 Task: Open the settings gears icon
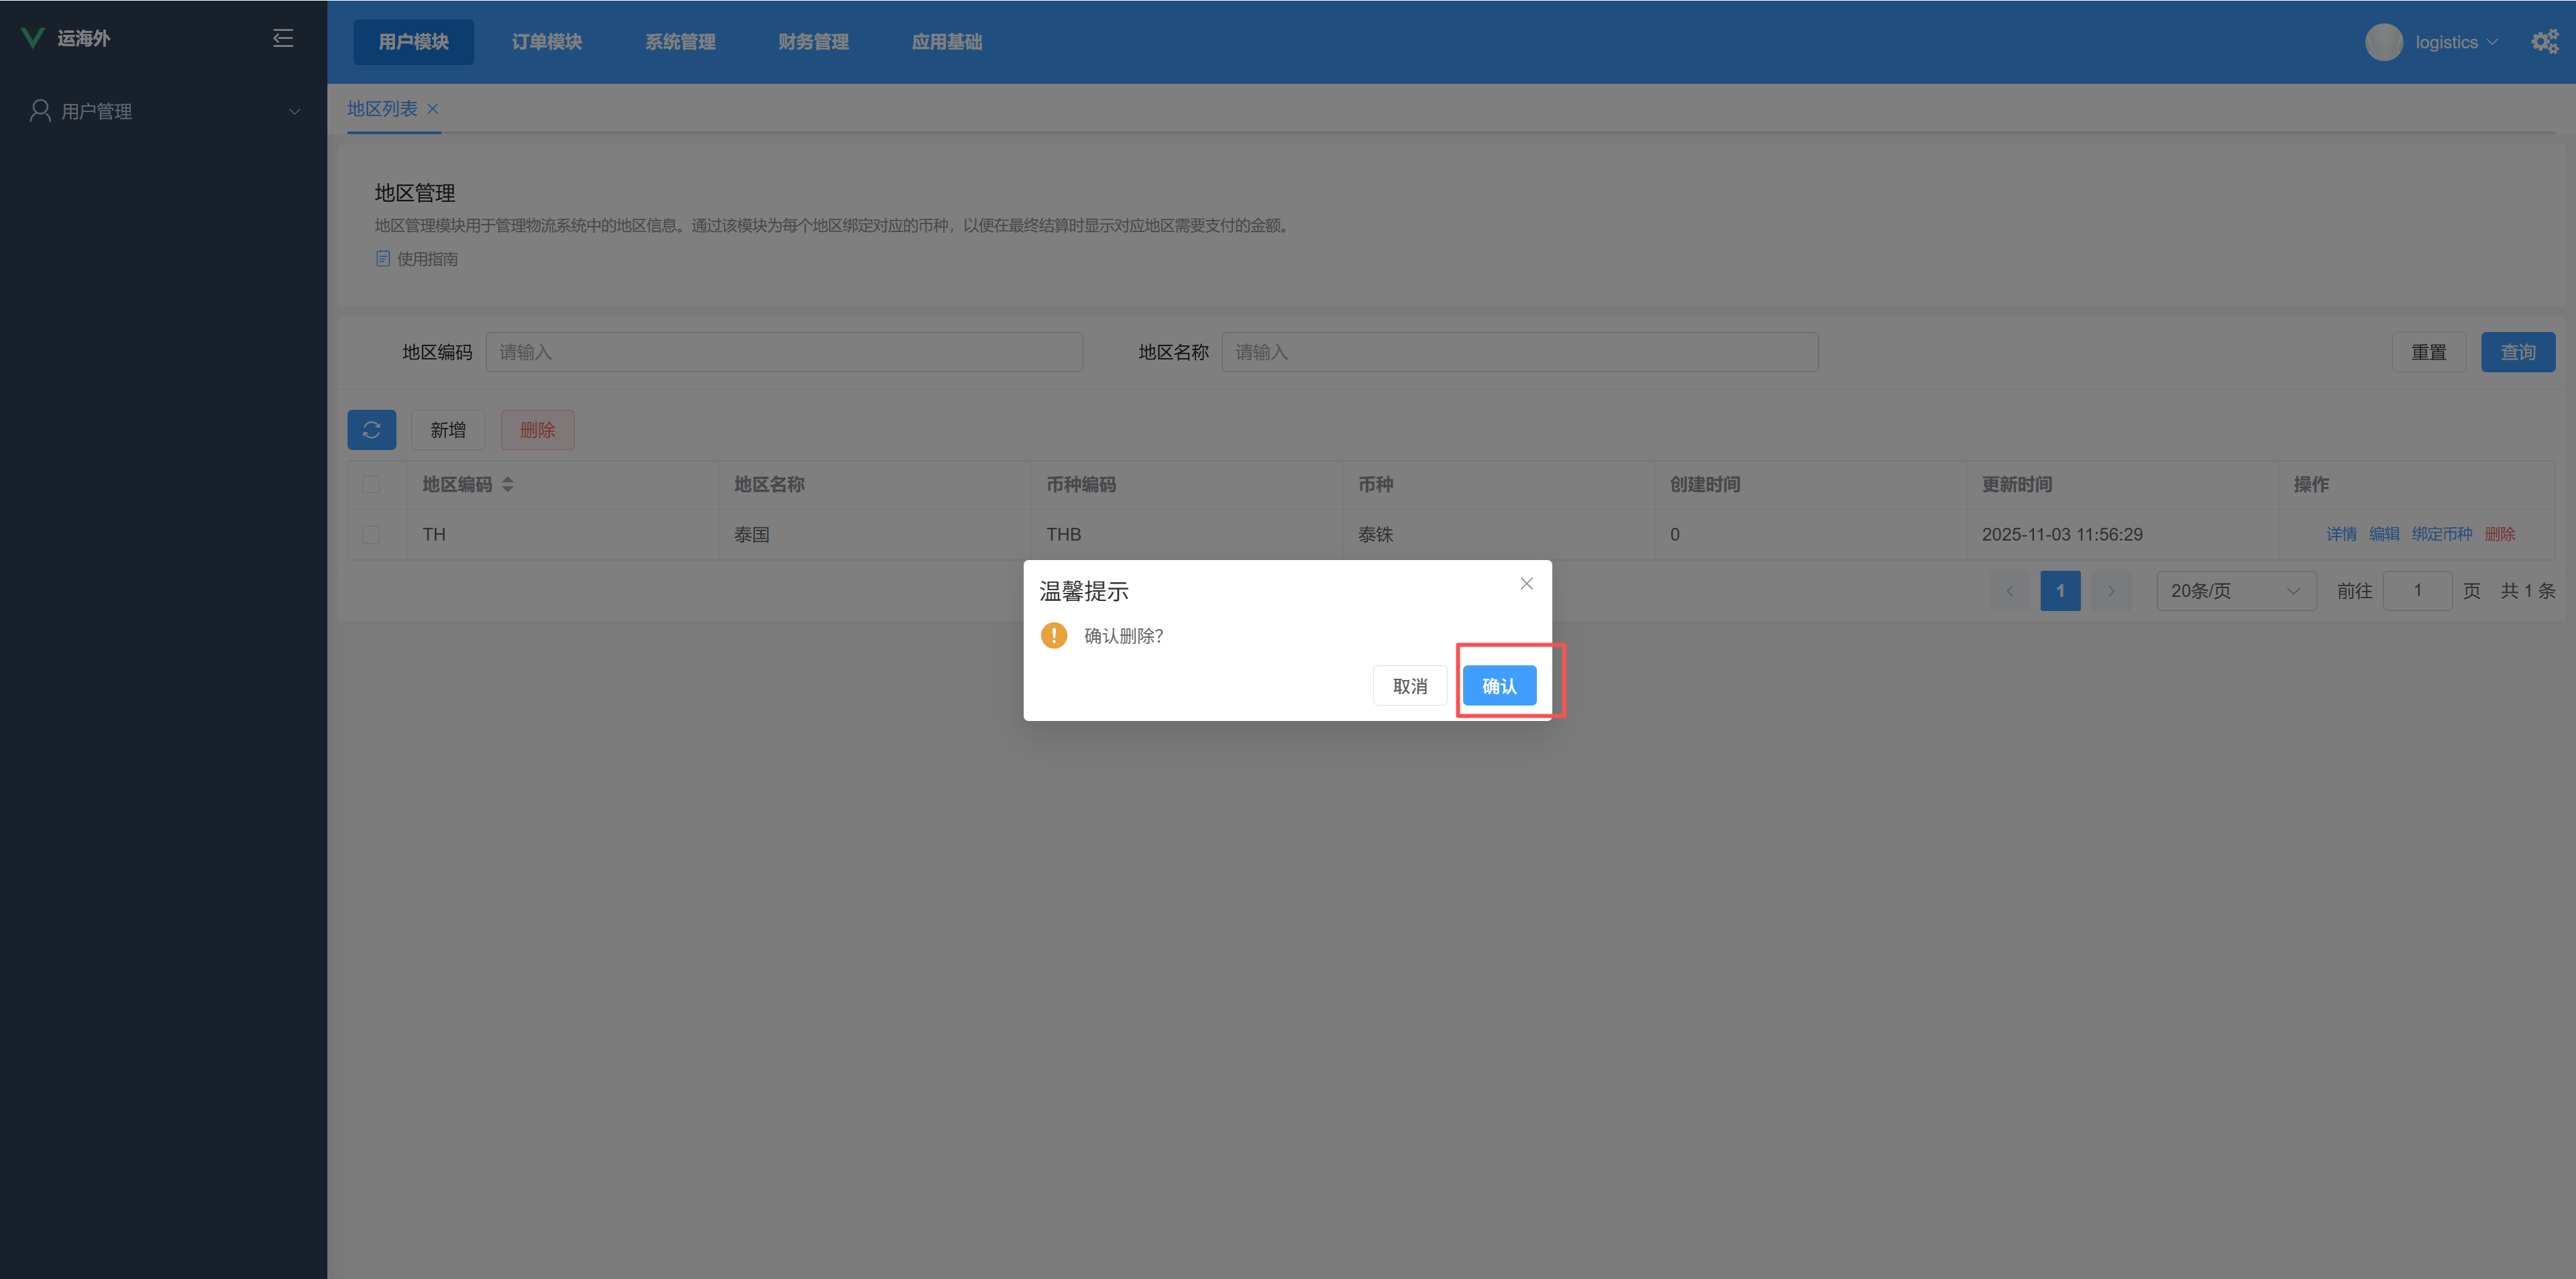click(2544, 42)
